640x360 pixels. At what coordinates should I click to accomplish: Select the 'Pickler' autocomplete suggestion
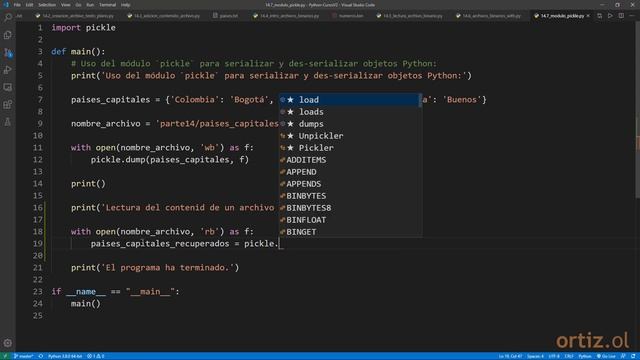pyautogui.click(x=350, y=148)
